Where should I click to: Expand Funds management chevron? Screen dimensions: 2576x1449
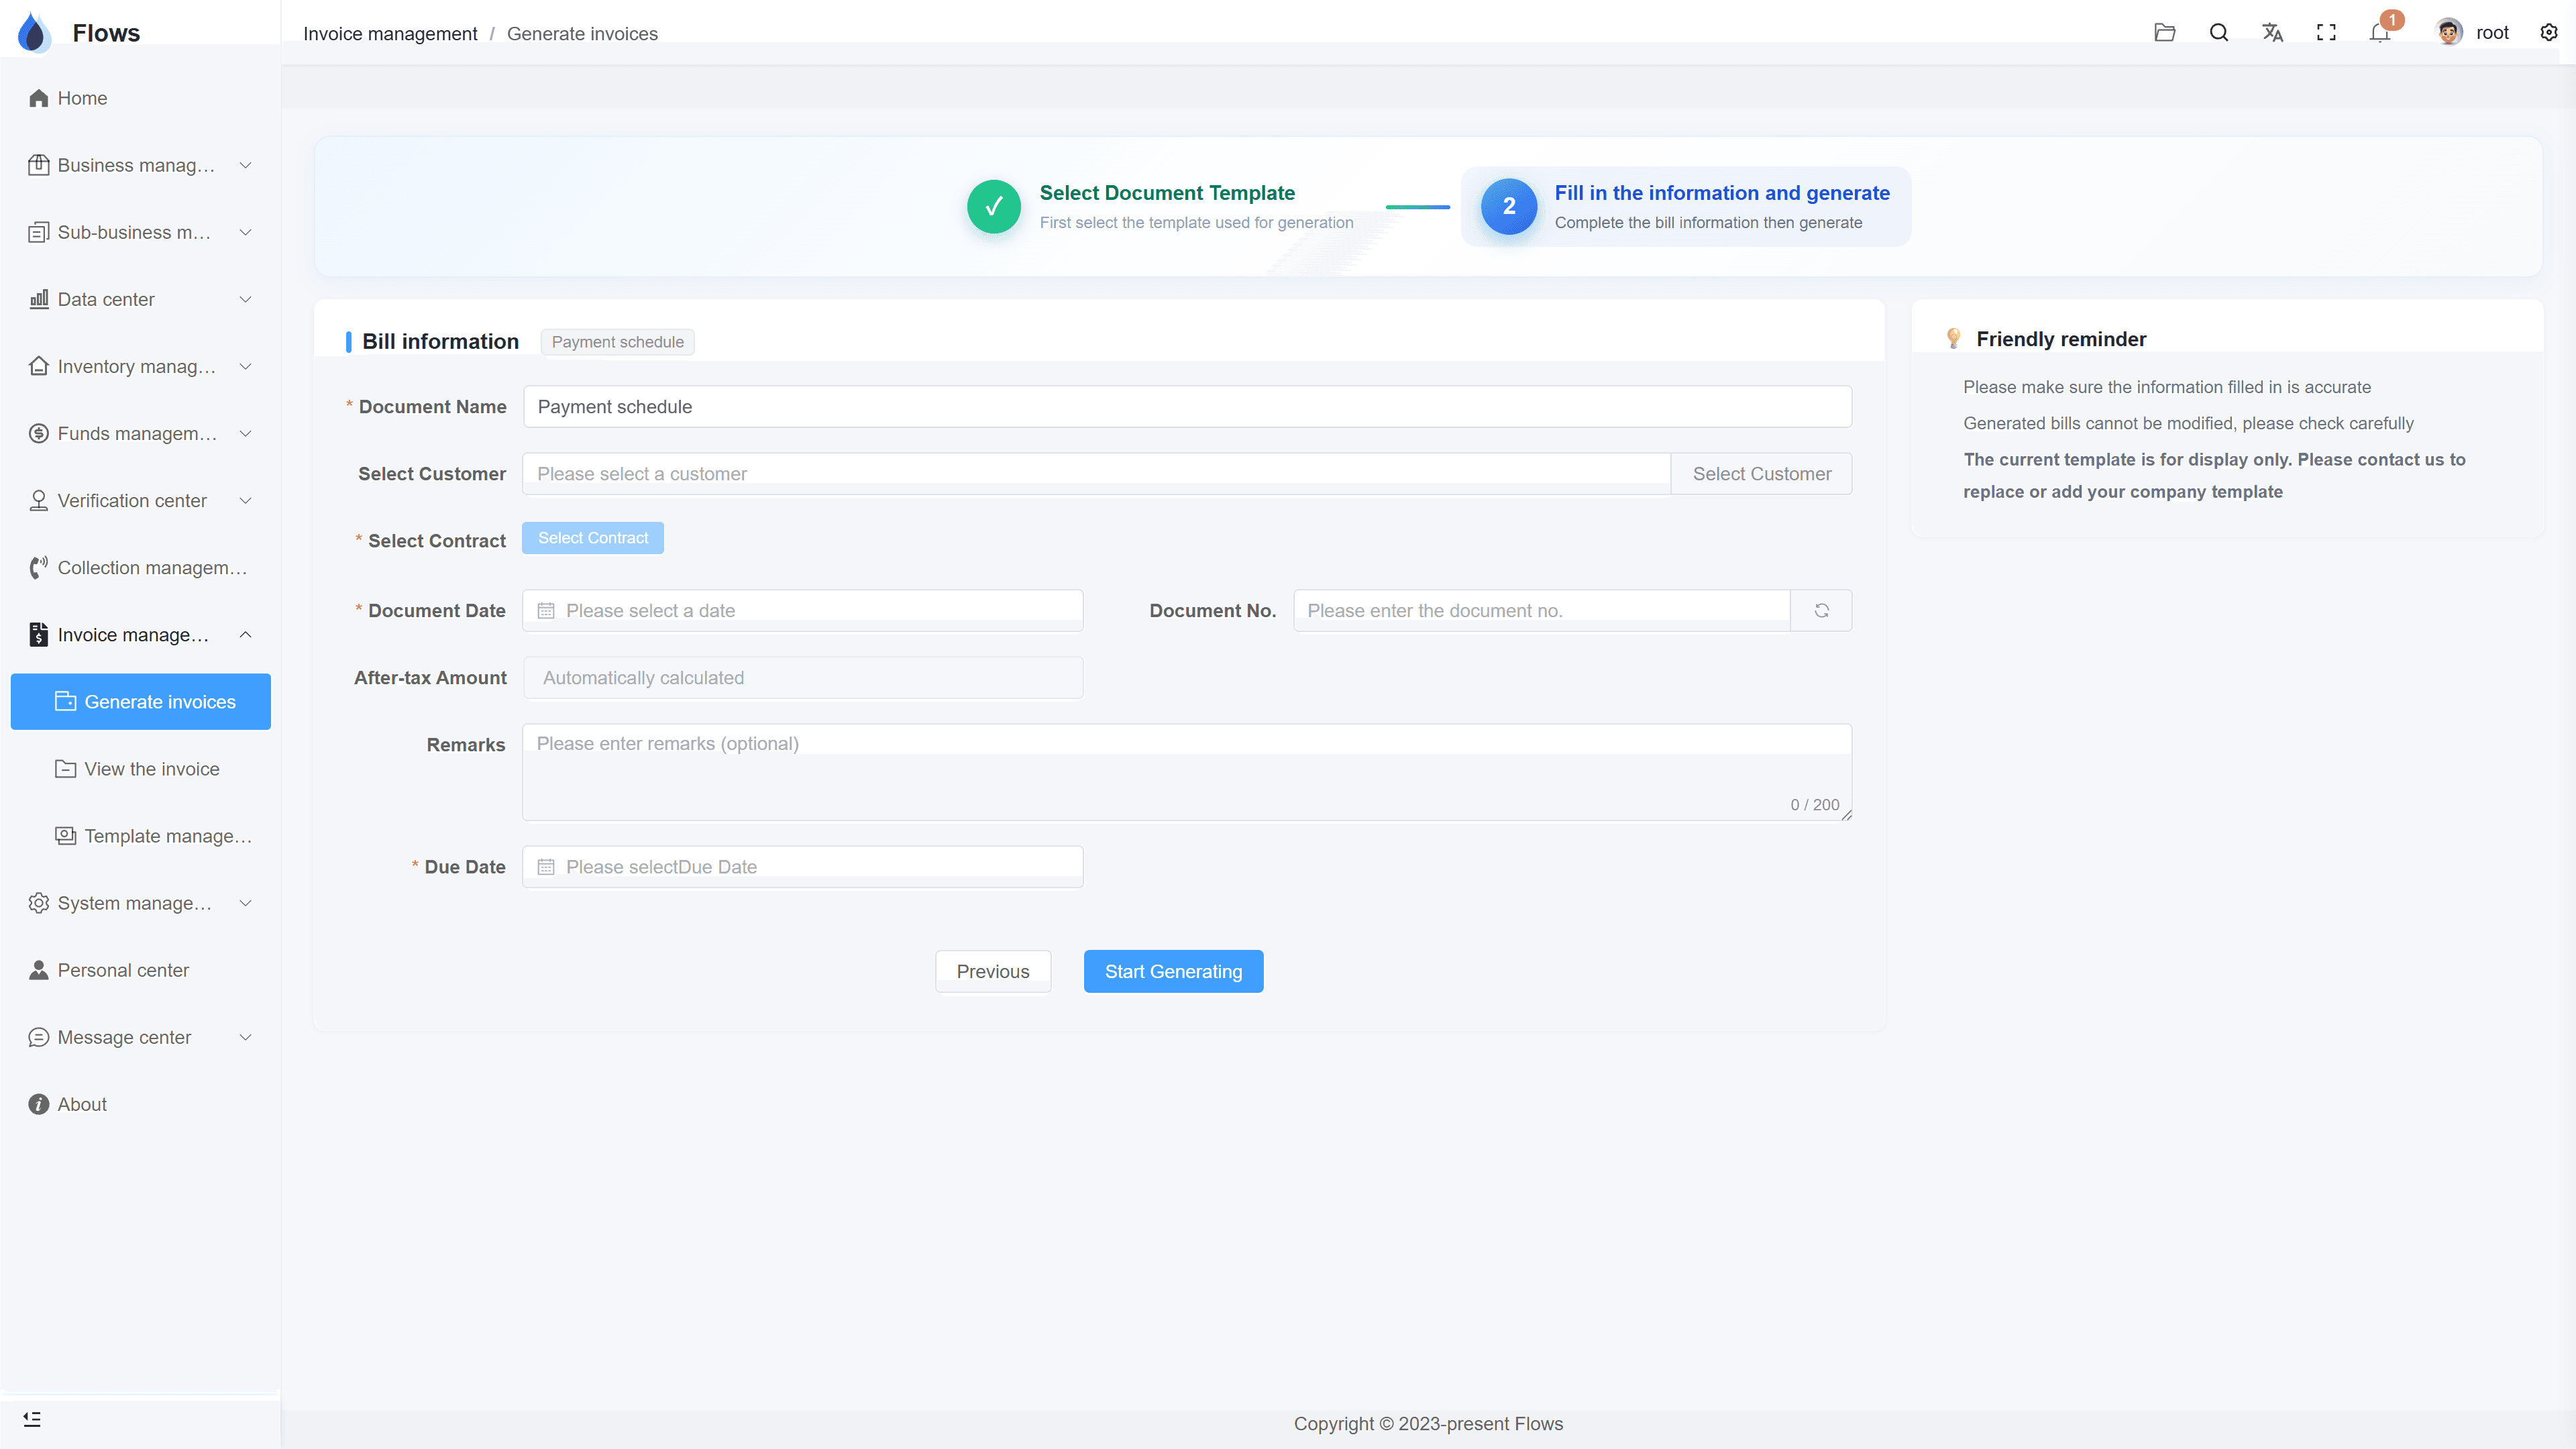(245, 433)
